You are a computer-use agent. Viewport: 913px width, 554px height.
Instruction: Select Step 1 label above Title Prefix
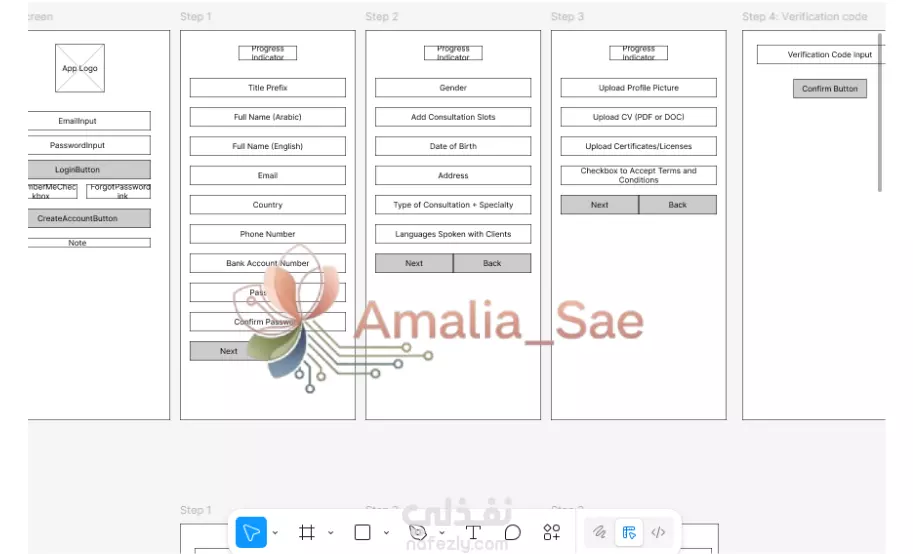[x=196, y=17]
